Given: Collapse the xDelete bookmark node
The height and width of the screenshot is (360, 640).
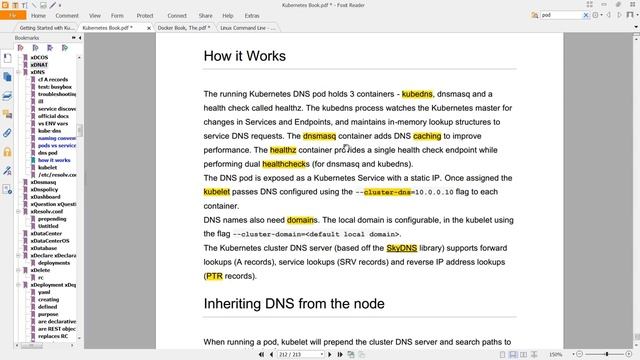Looking at the screenshot, I should point(18,270).
